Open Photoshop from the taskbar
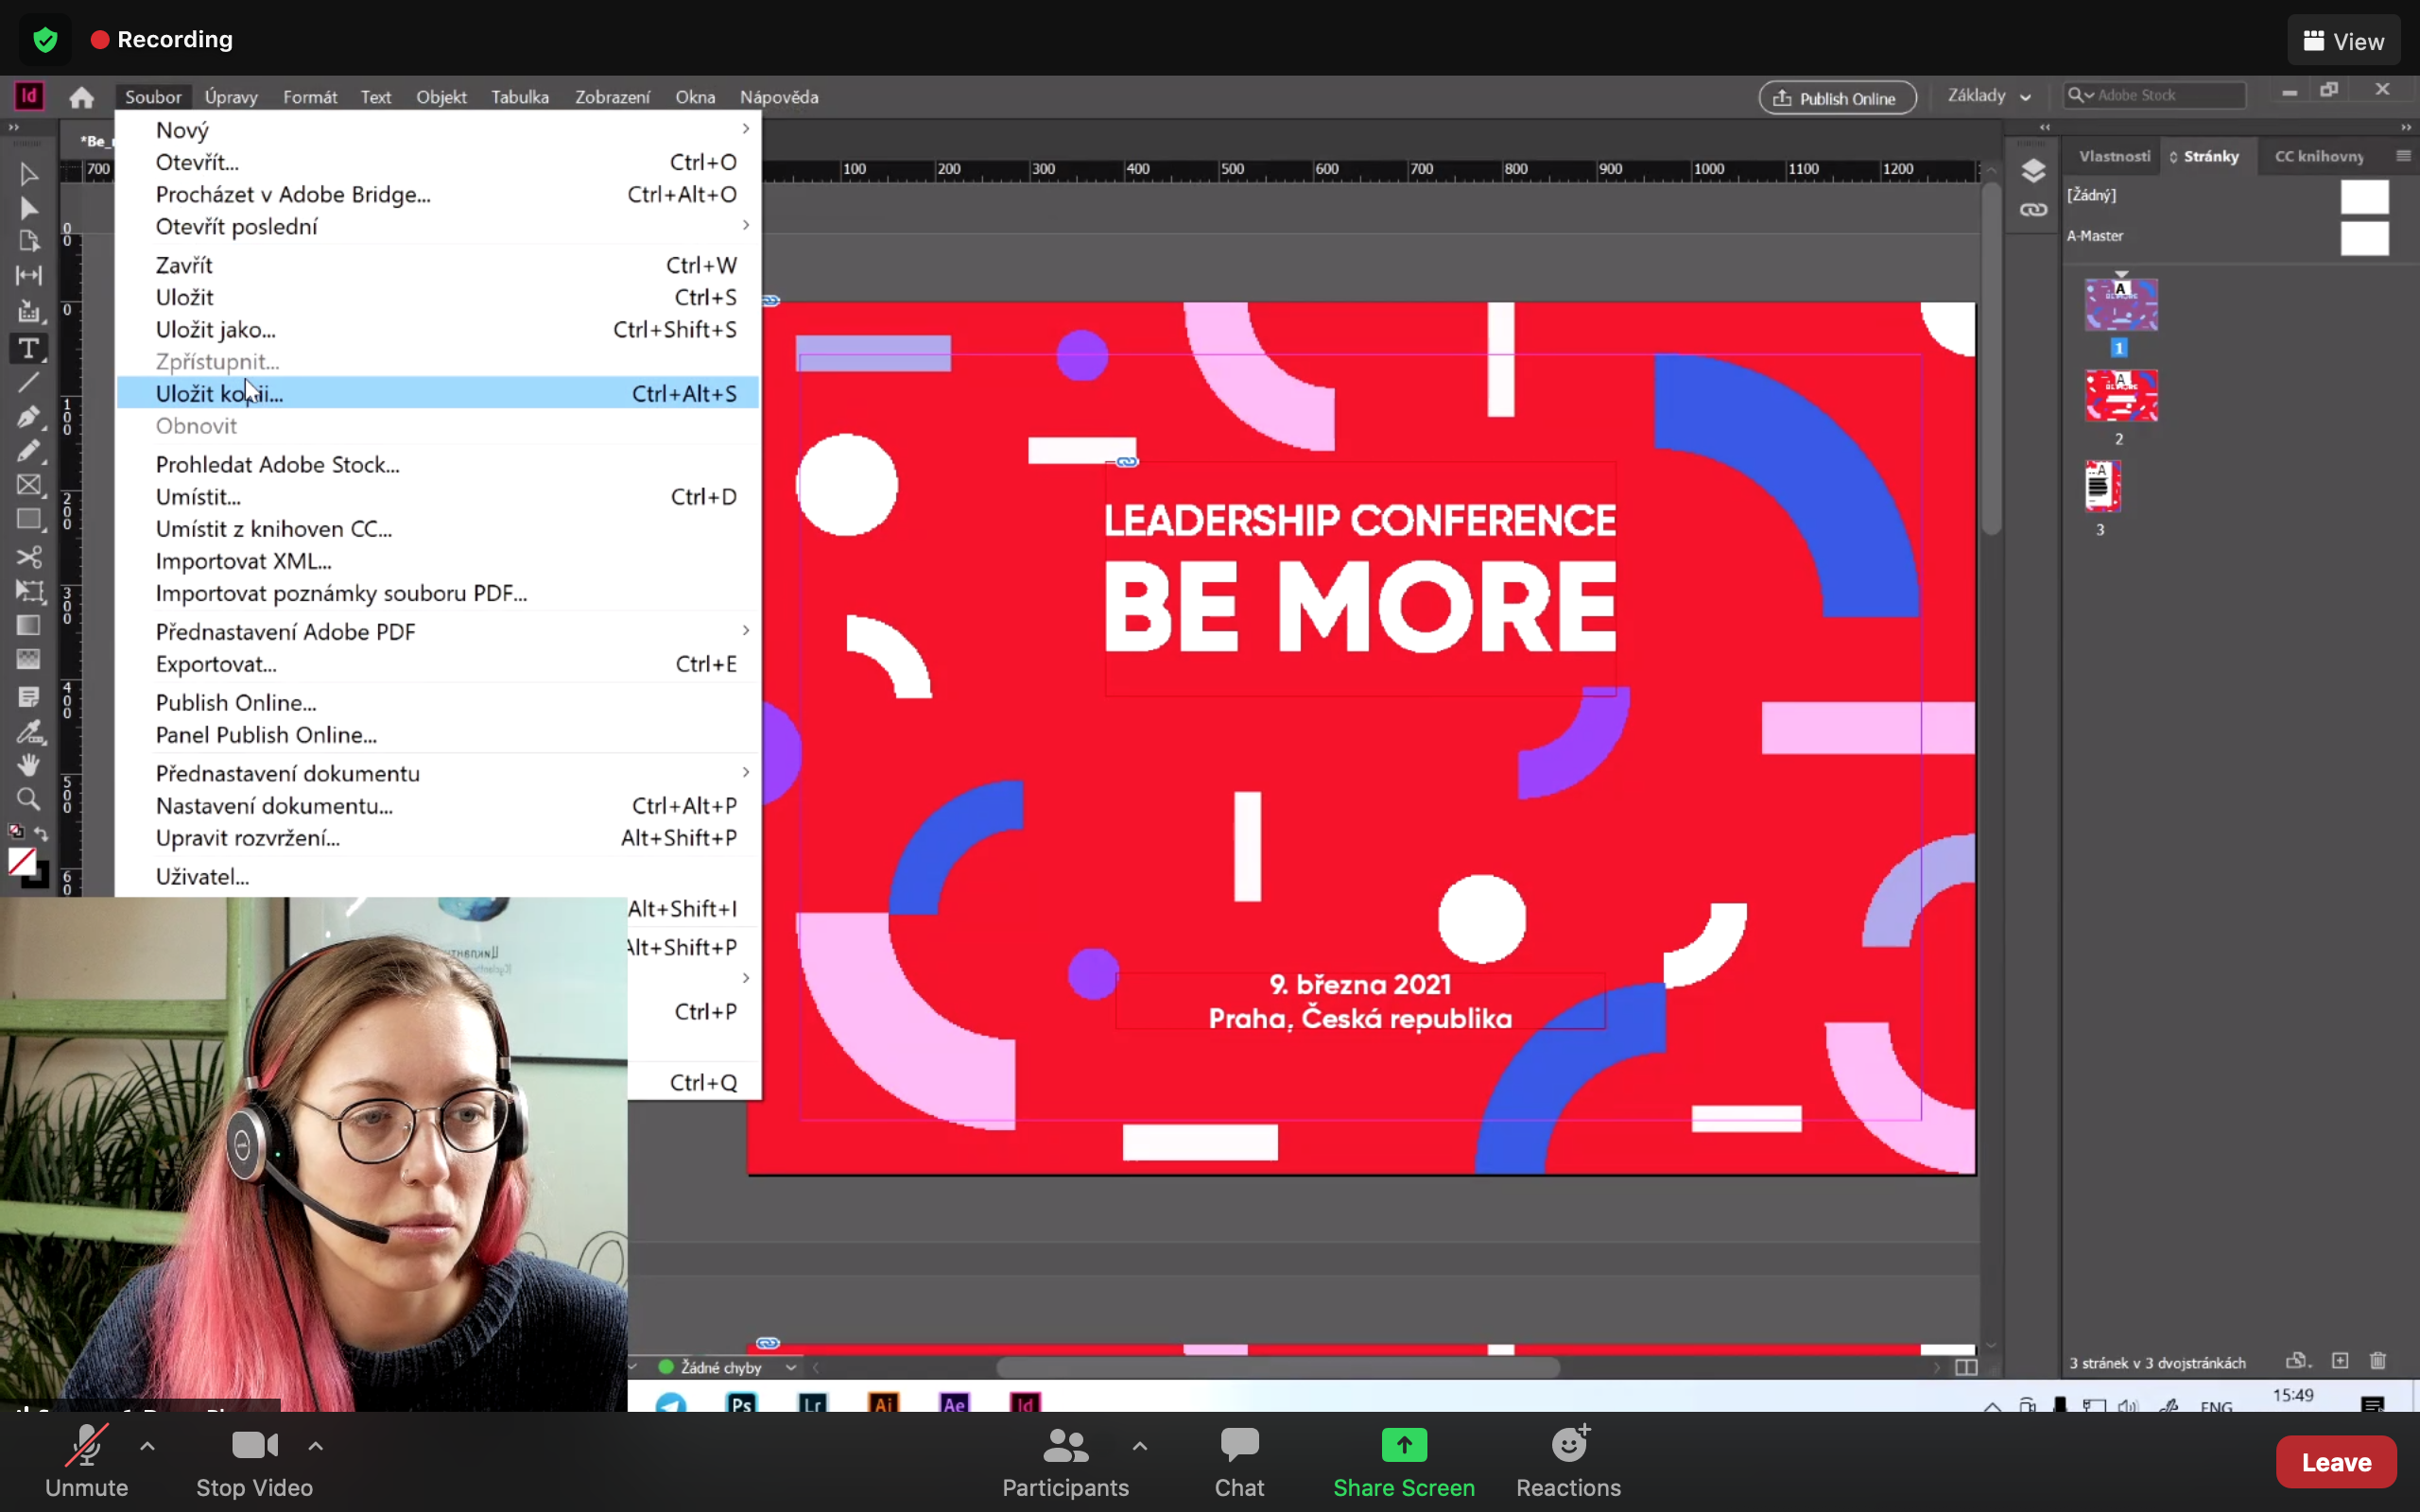 pyautogui.click(x=742, y=1402)
